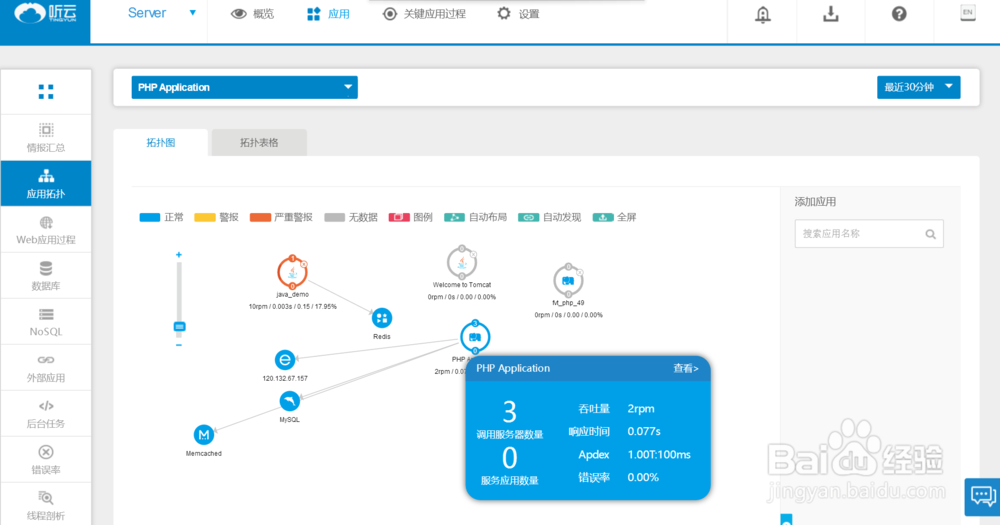Click the search magnifier icon
The height and width of the screenshot is (525, 1000).
(930, 234)
